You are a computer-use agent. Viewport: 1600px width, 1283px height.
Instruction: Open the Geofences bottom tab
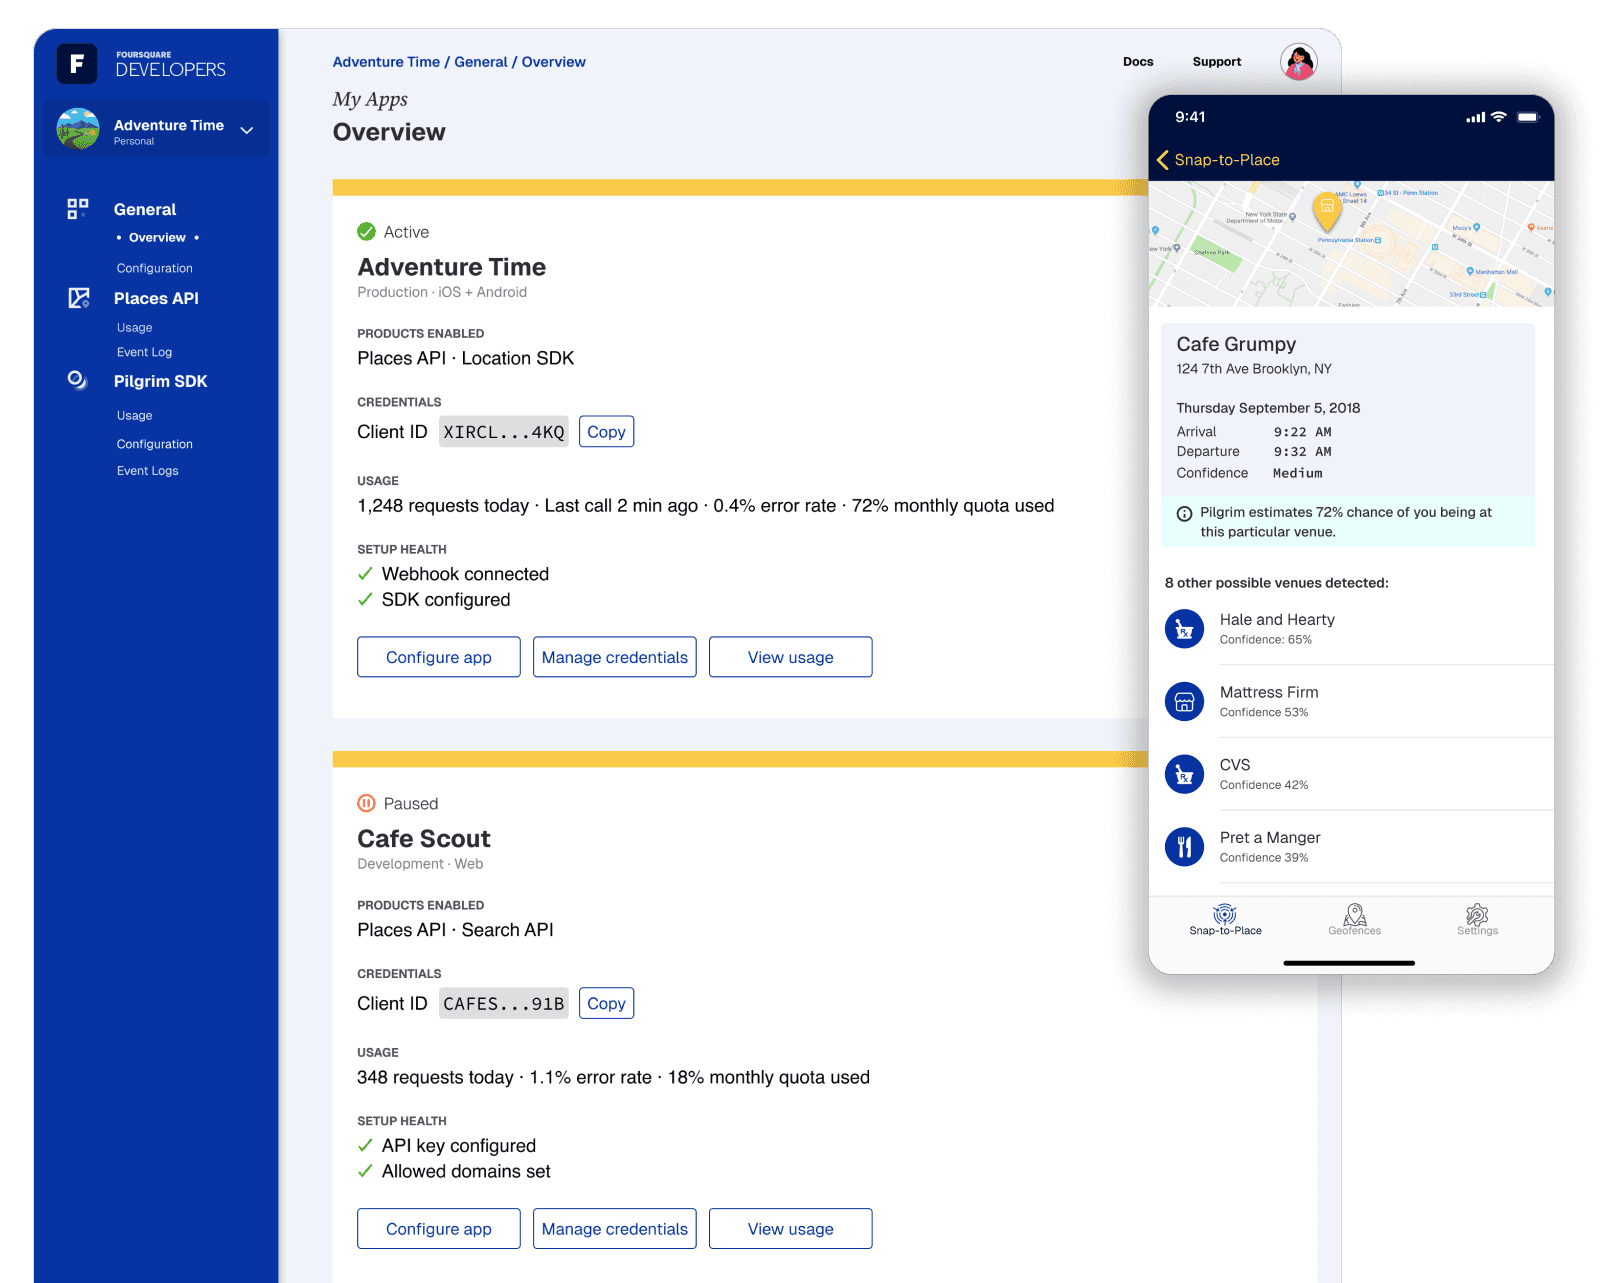coord(1355,920)
